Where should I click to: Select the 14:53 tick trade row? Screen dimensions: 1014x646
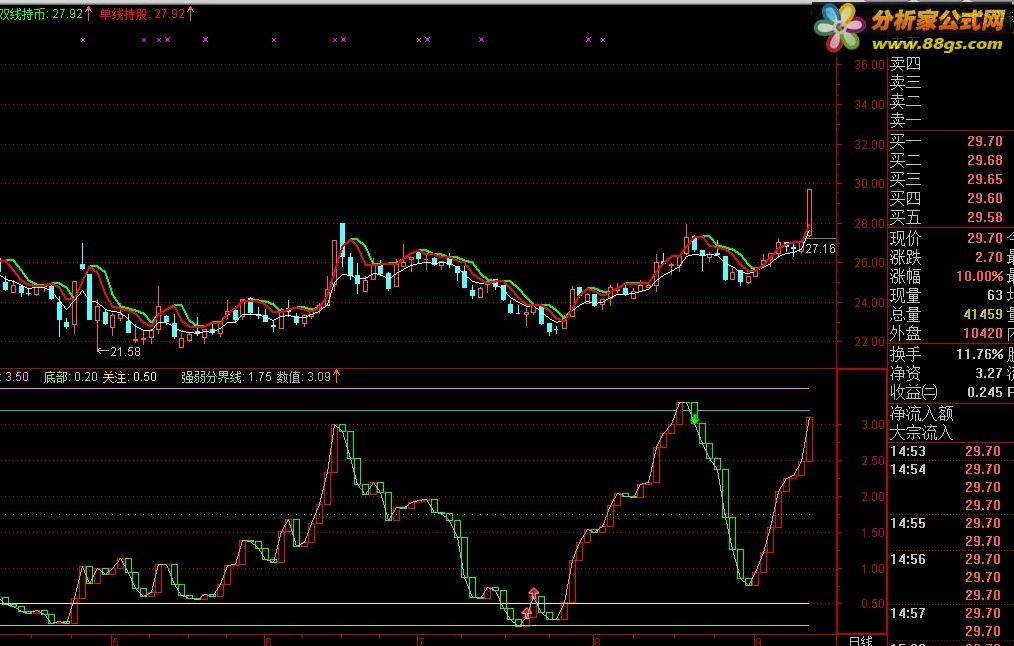951,451
